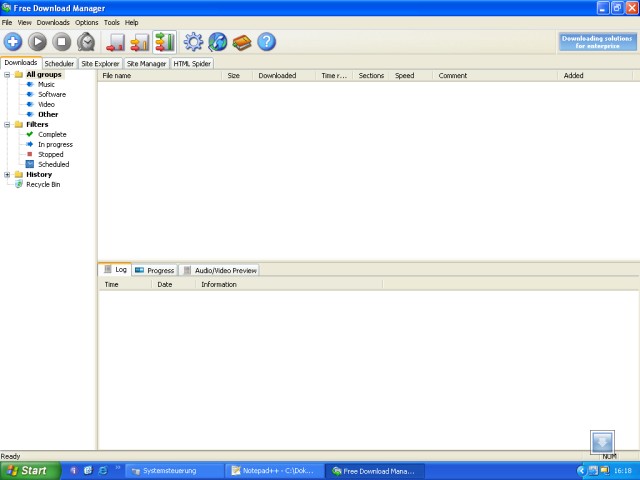Start downloads with the play icon
The width and height of the screenshot is (640, 480).
[x=37, y=42]
